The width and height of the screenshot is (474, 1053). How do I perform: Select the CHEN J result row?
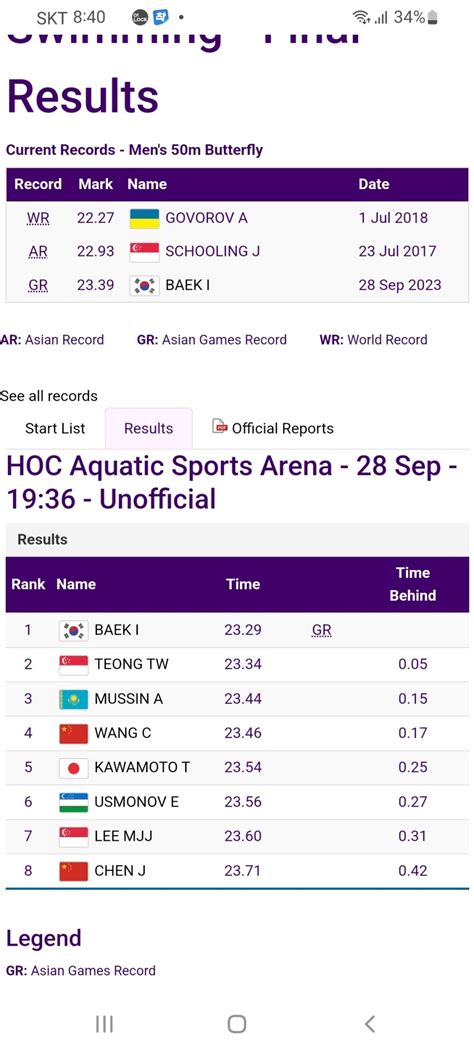click(237, 871)
